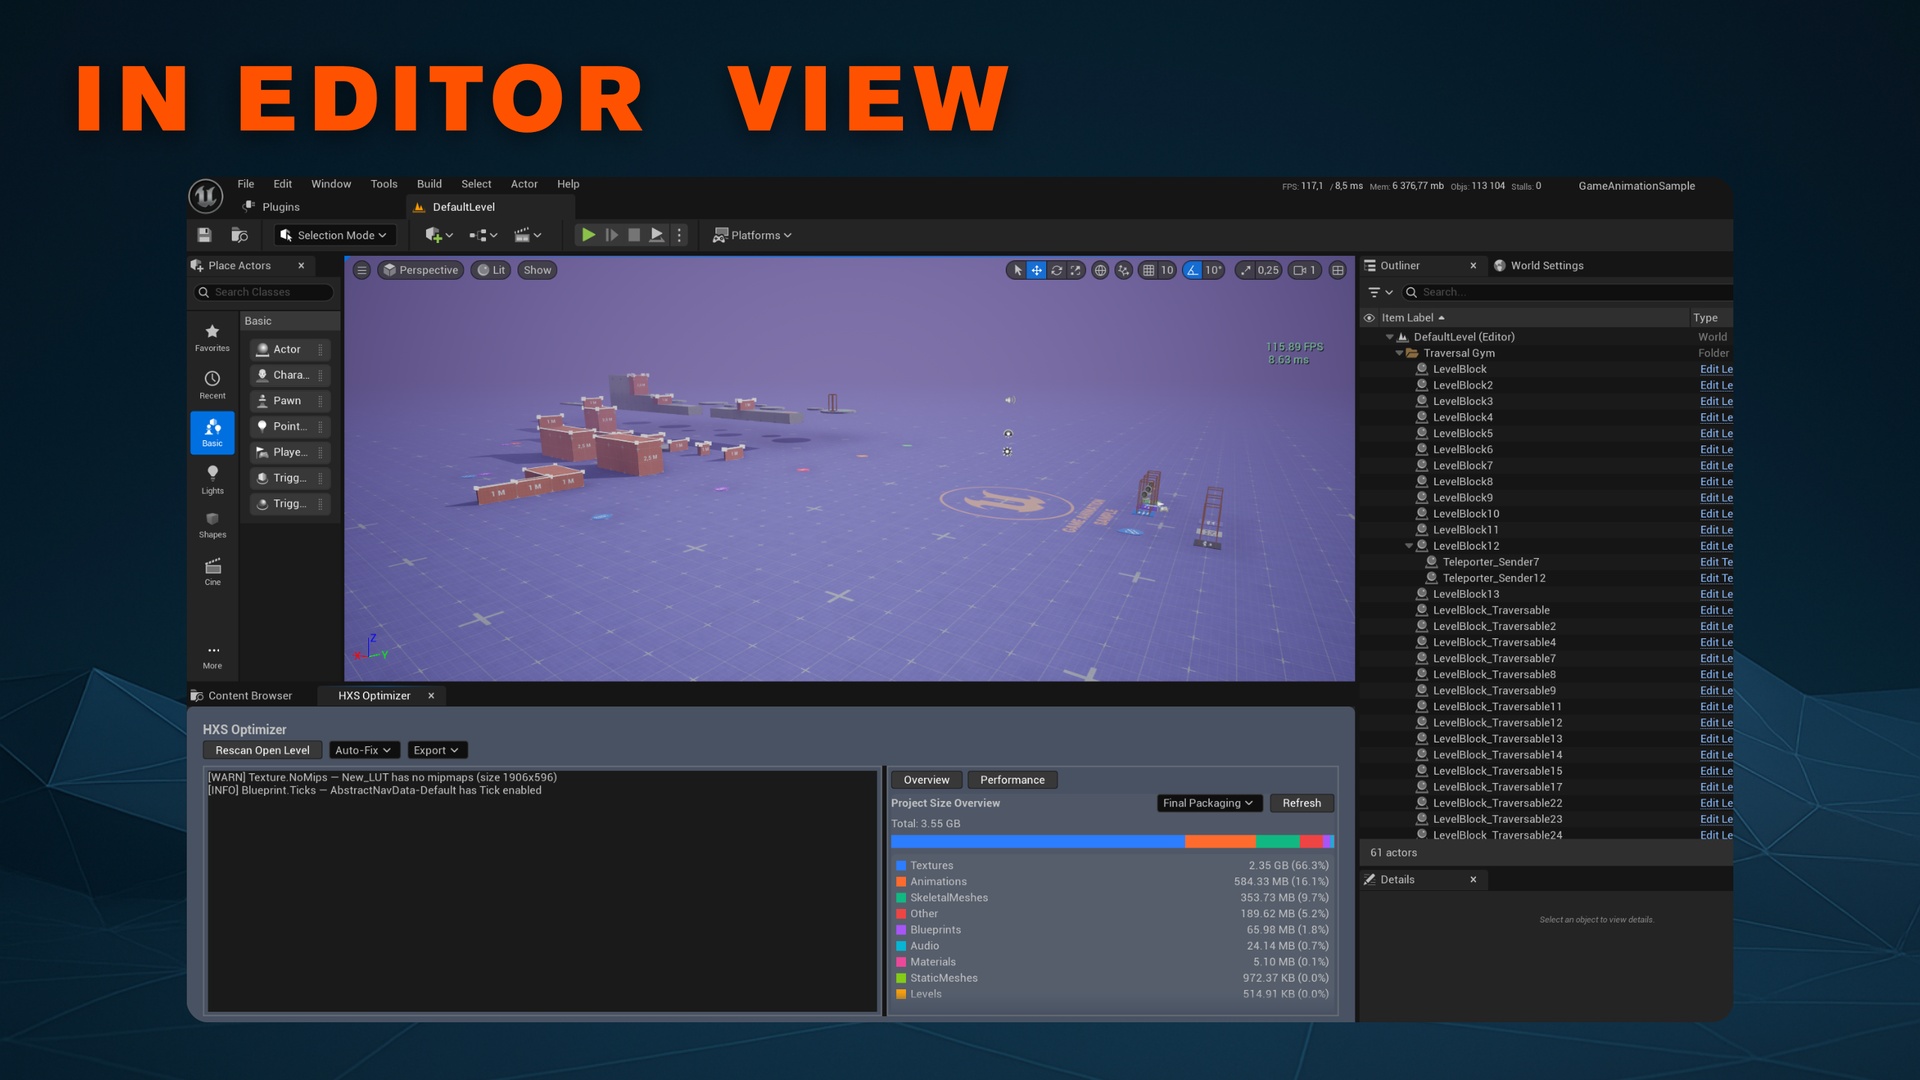Click the Lit view mode button
The width and height of the screenshot is (1920, 1080).
click(491, 270)
